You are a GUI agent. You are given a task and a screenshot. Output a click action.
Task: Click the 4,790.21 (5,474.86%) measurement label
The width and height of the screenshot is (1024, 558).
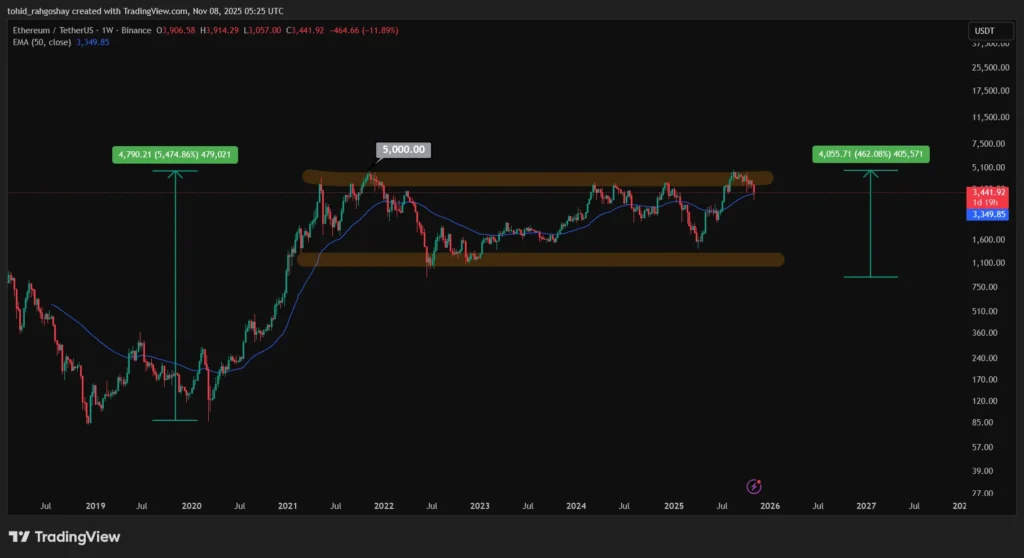(x=175, y=155)
